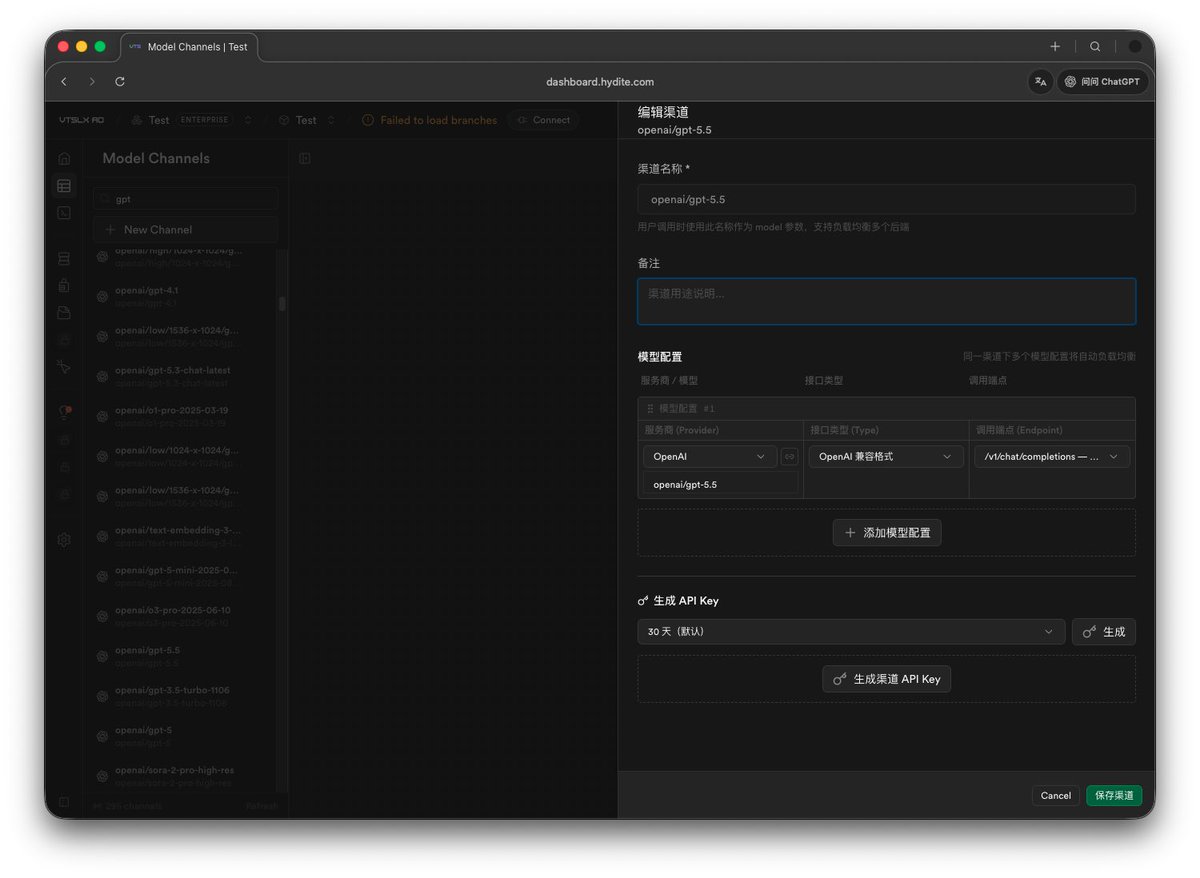Screen dimensions: 1200x878
Task: Click the 生成渠道 API Key button
Action: pos(887,679)
